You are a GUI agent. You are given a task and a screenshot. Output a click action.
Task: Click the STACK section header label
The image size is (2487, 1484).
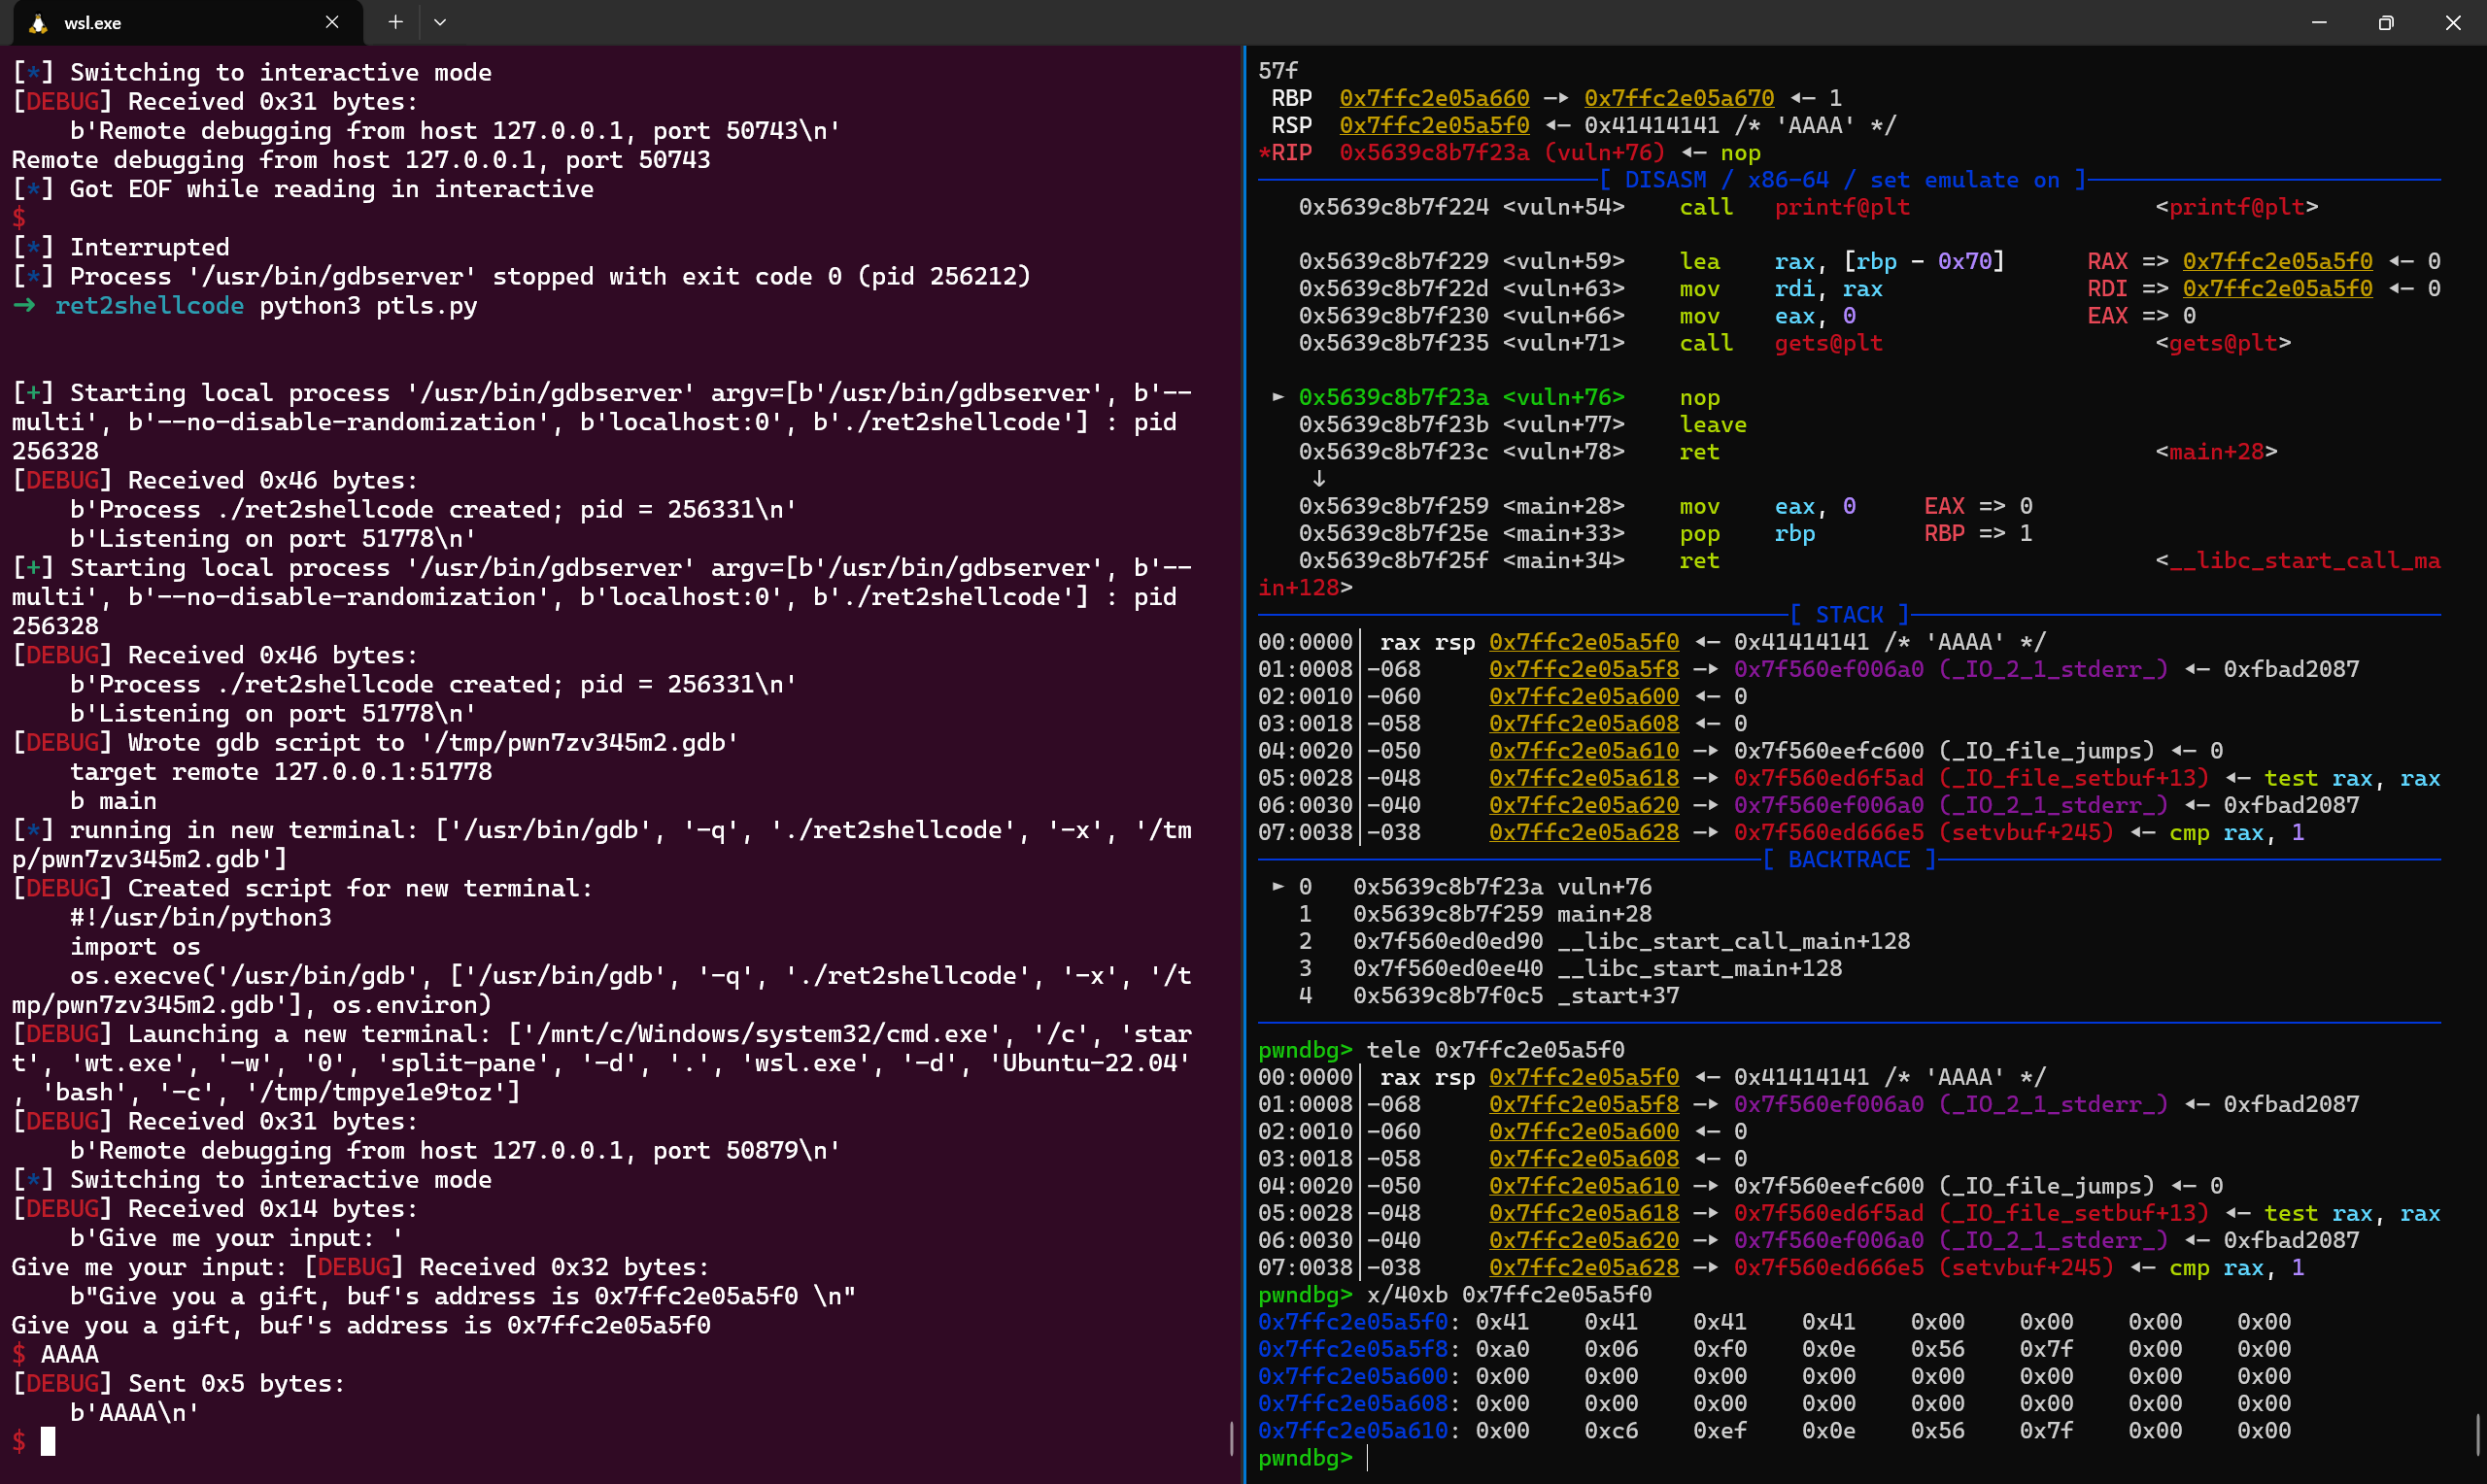[x=1849, y=614]
